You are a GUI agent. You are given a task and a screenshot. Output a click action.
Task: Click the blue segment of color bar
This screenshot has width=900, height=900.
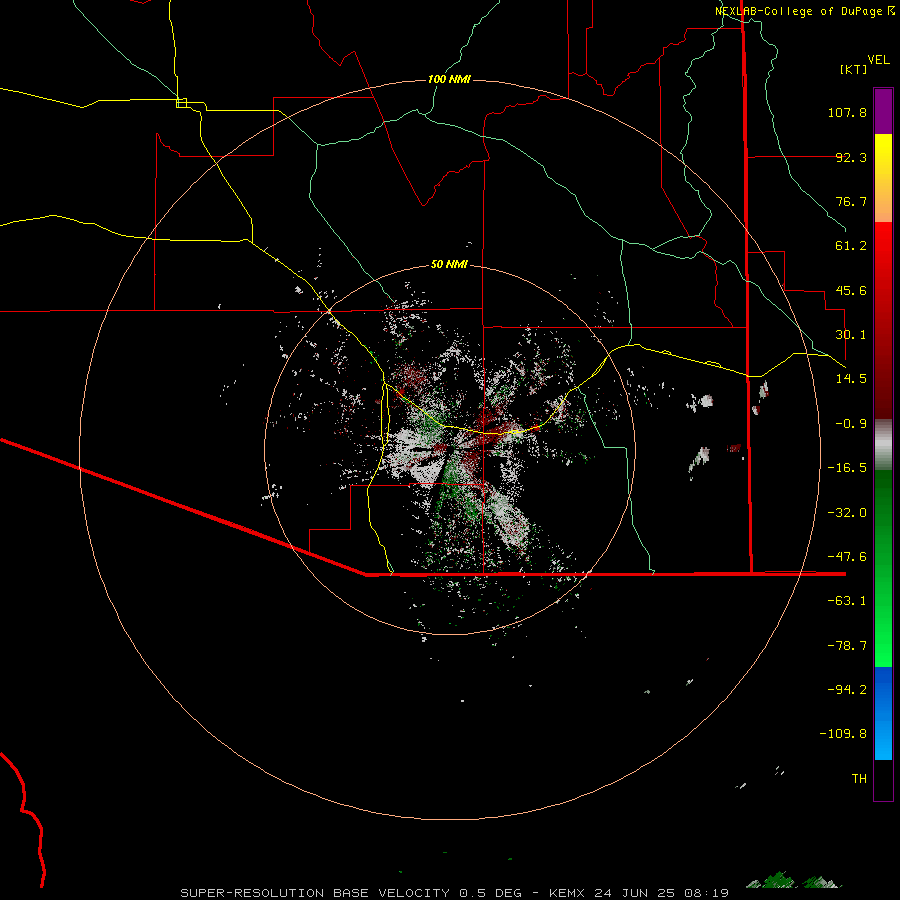tap(883, 713)
